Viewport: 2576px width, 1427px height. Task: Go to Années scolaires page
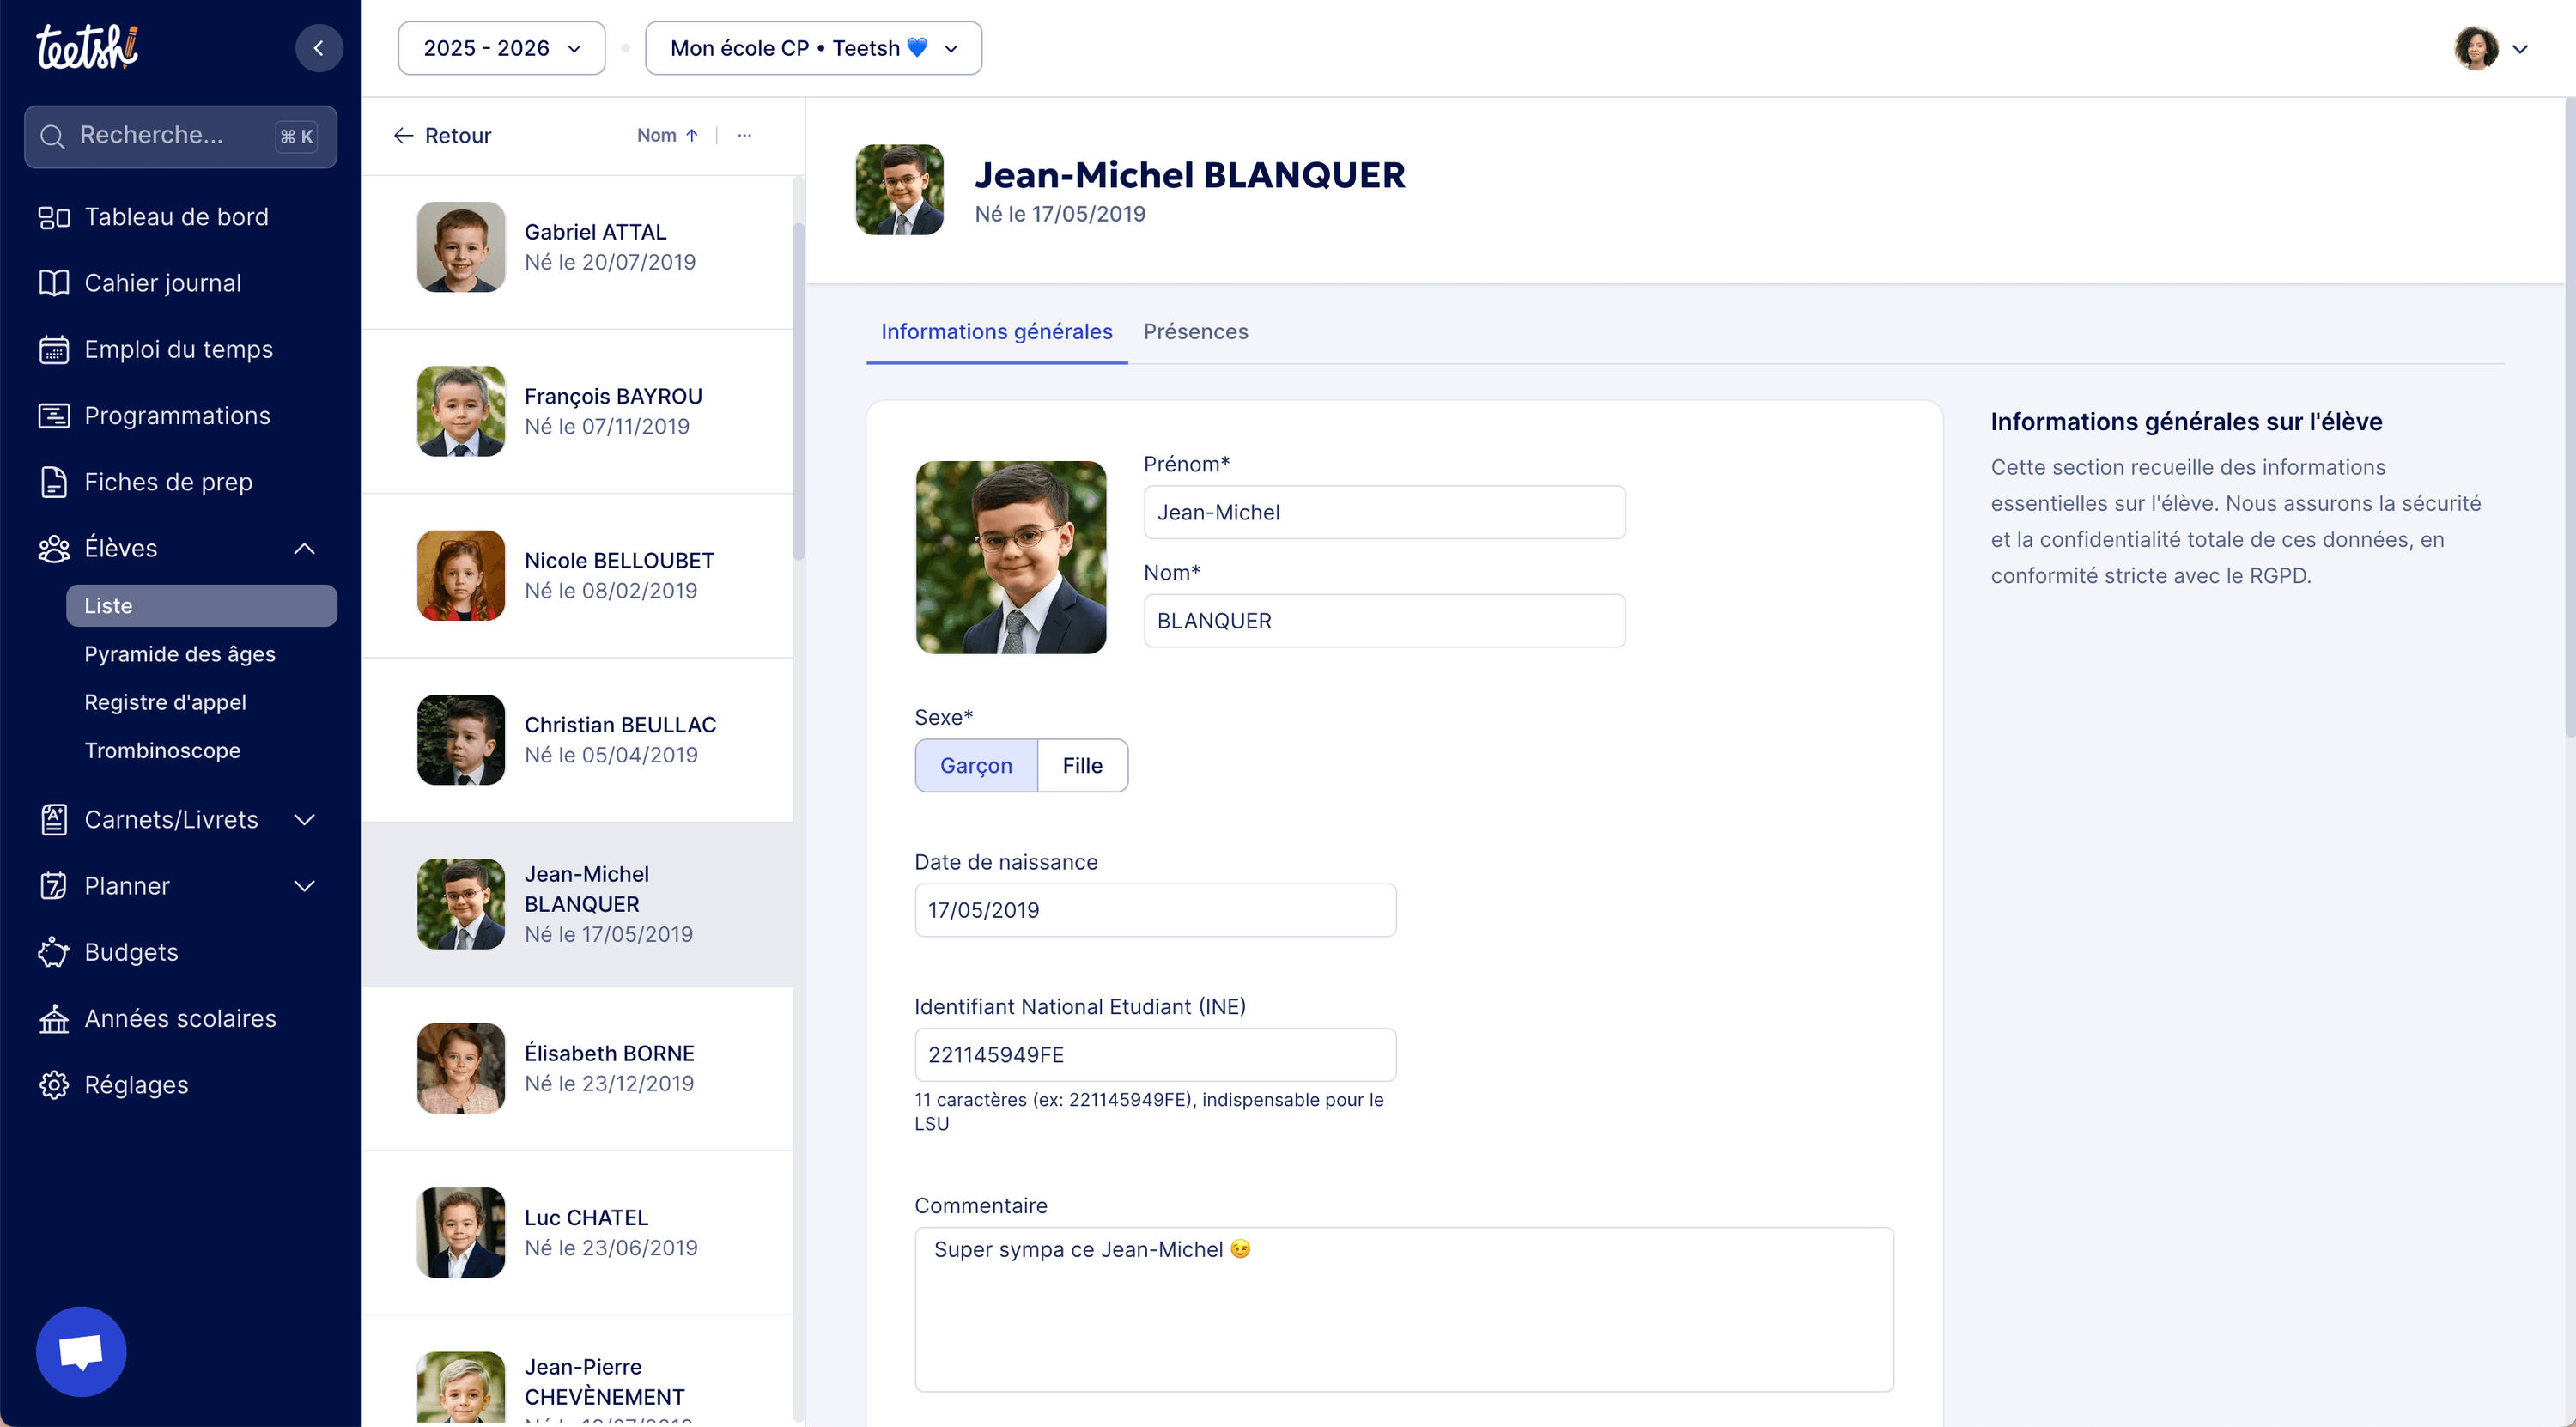[x=180, y=1018]
